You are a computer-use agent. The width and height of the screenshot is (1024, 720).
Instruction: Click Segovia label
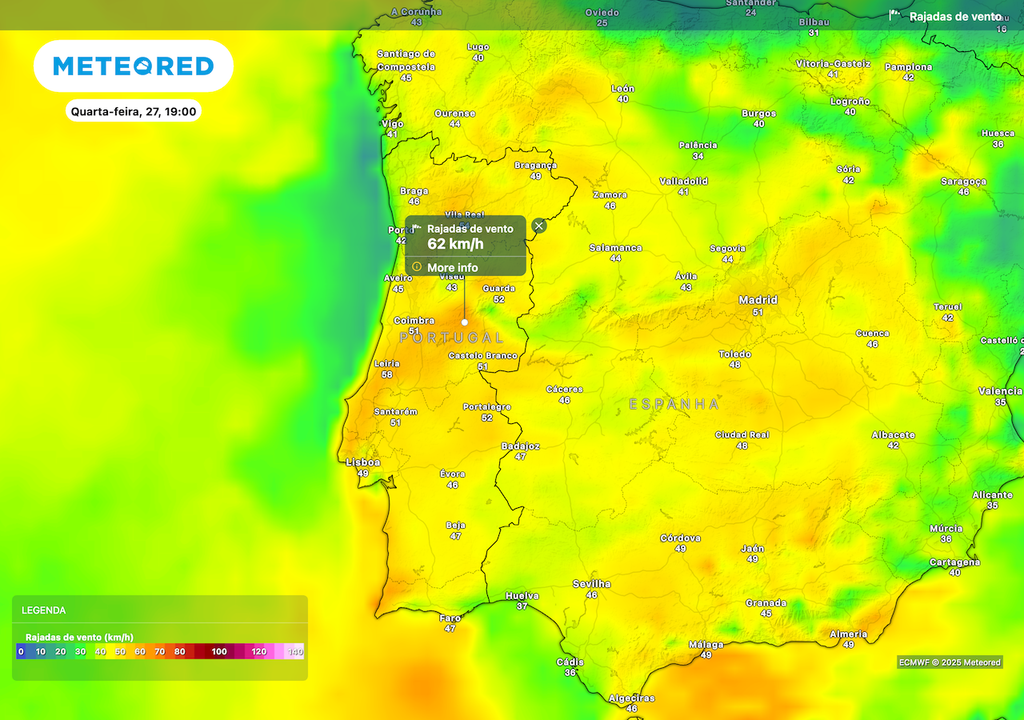(728, 248)
